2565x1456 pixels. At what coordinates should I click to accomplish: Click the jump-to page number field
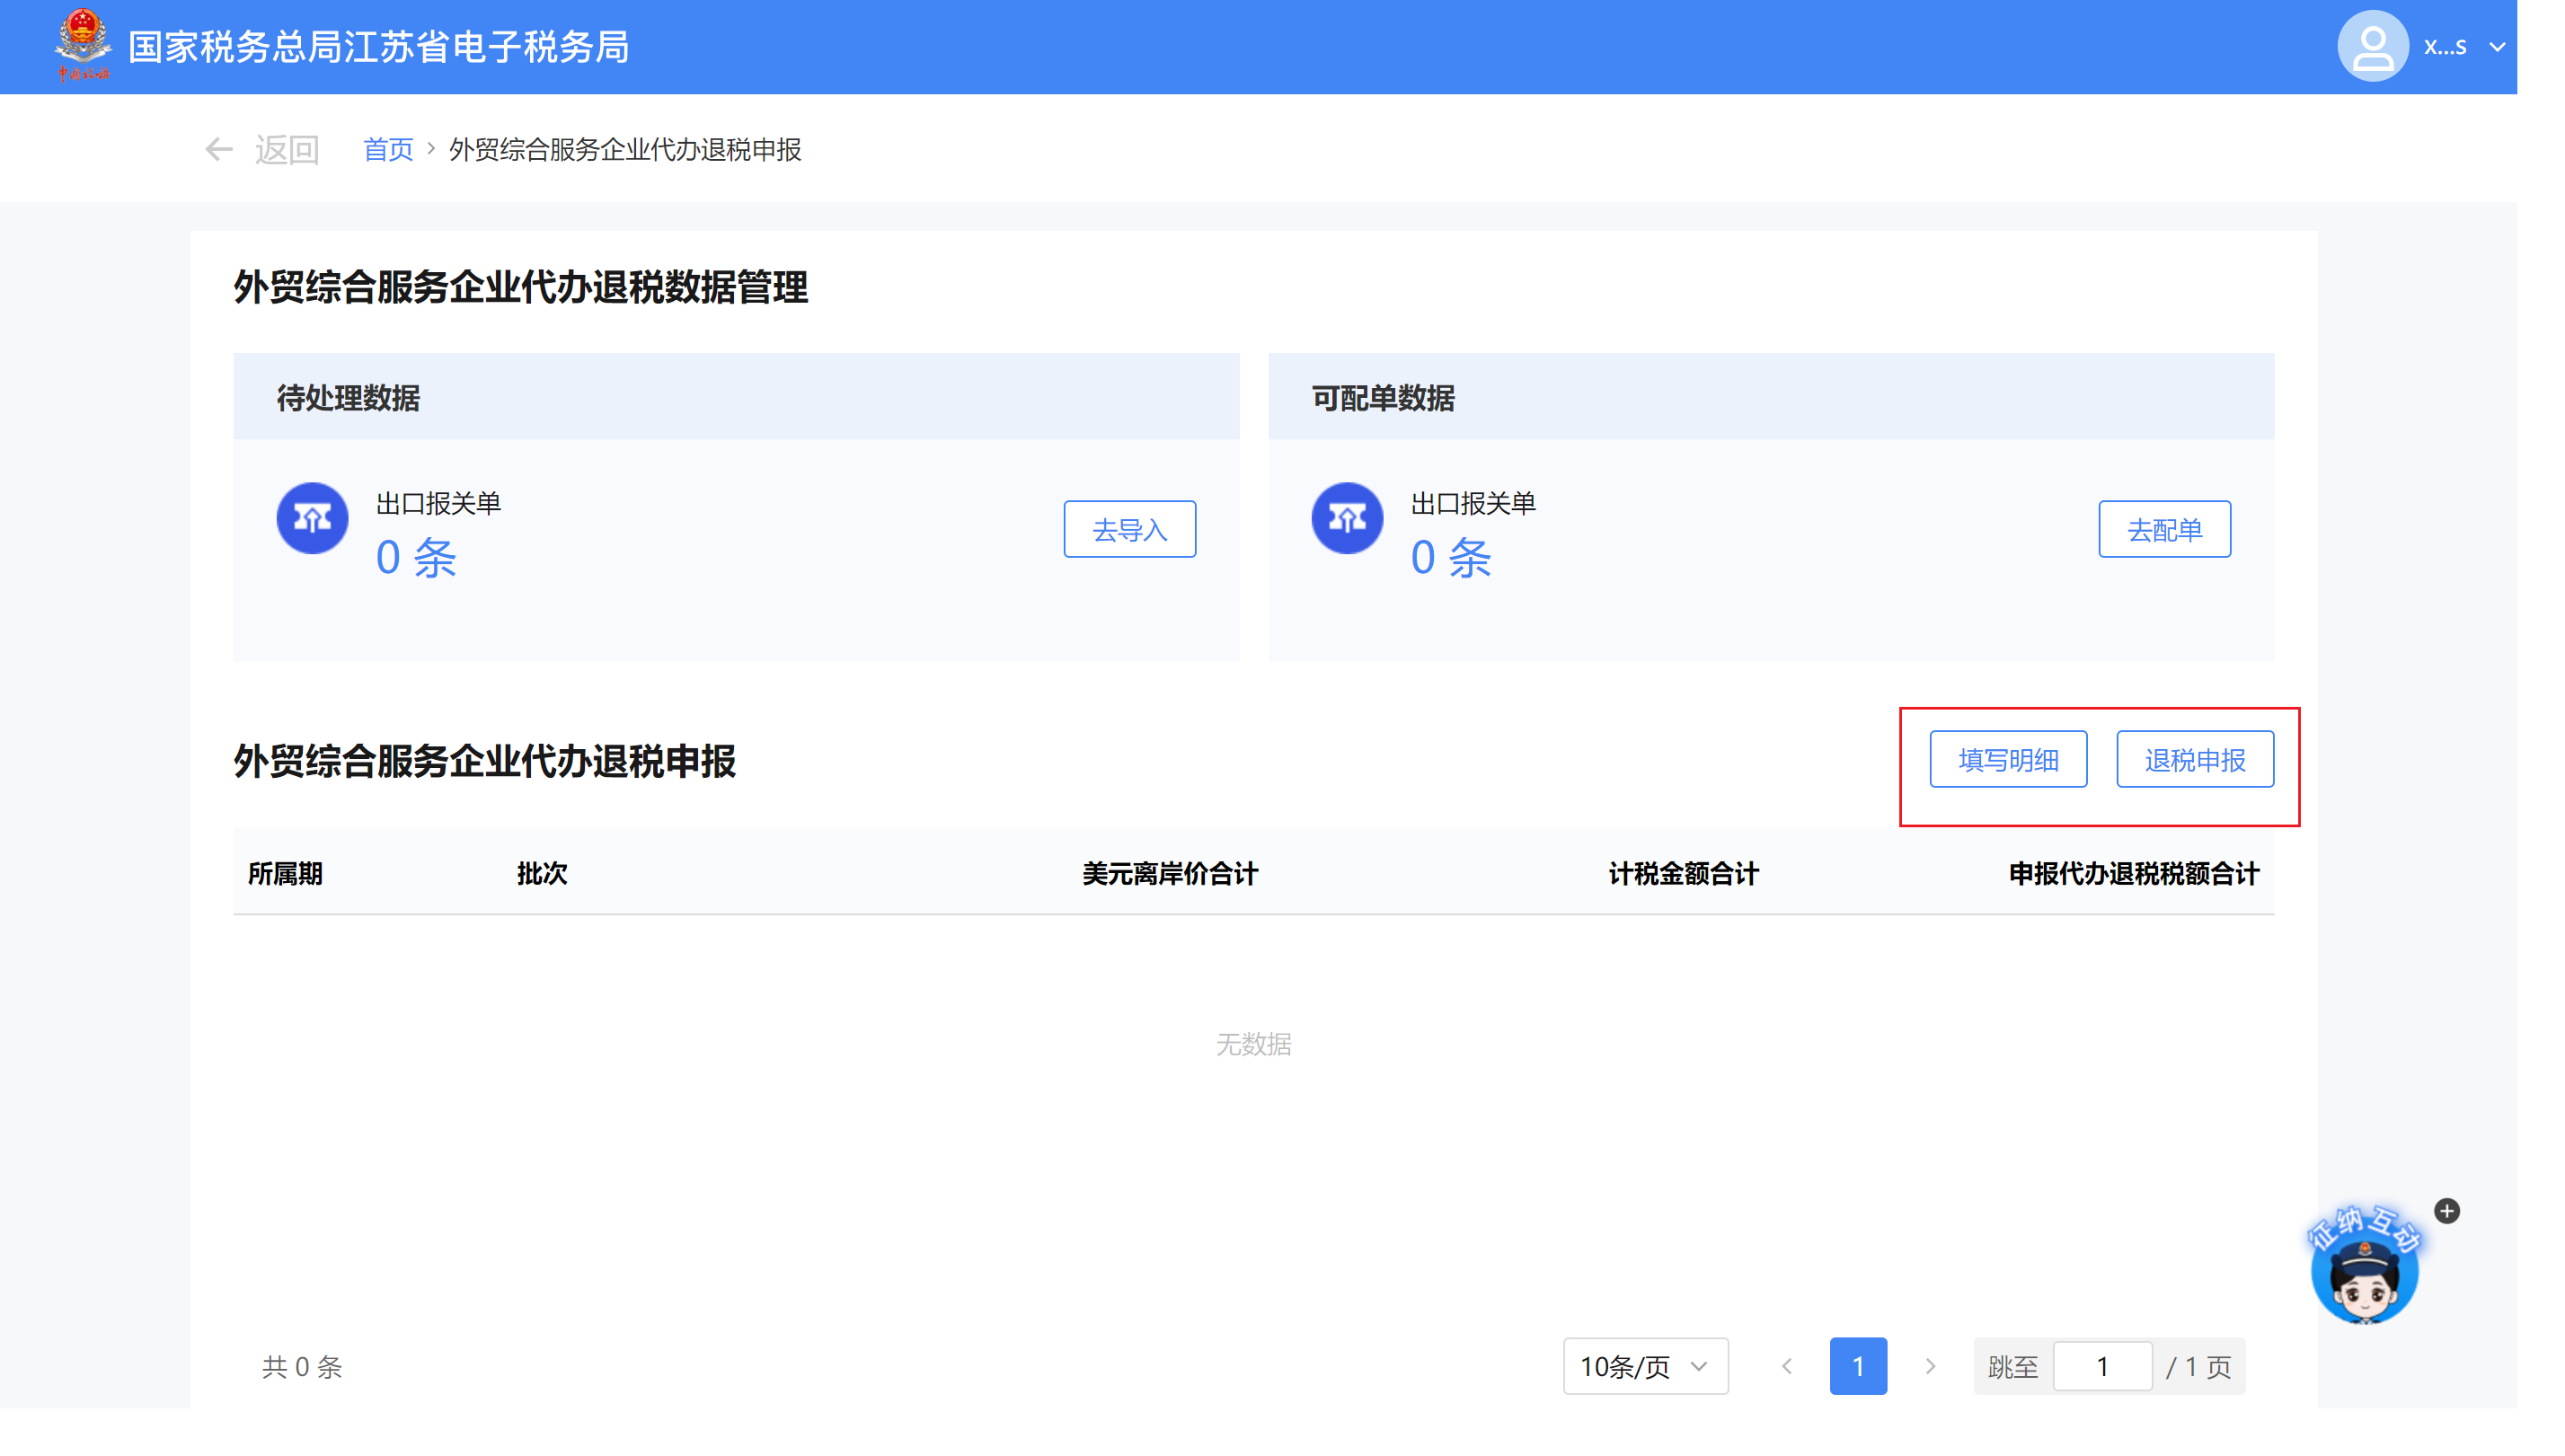(2101, 1366)
